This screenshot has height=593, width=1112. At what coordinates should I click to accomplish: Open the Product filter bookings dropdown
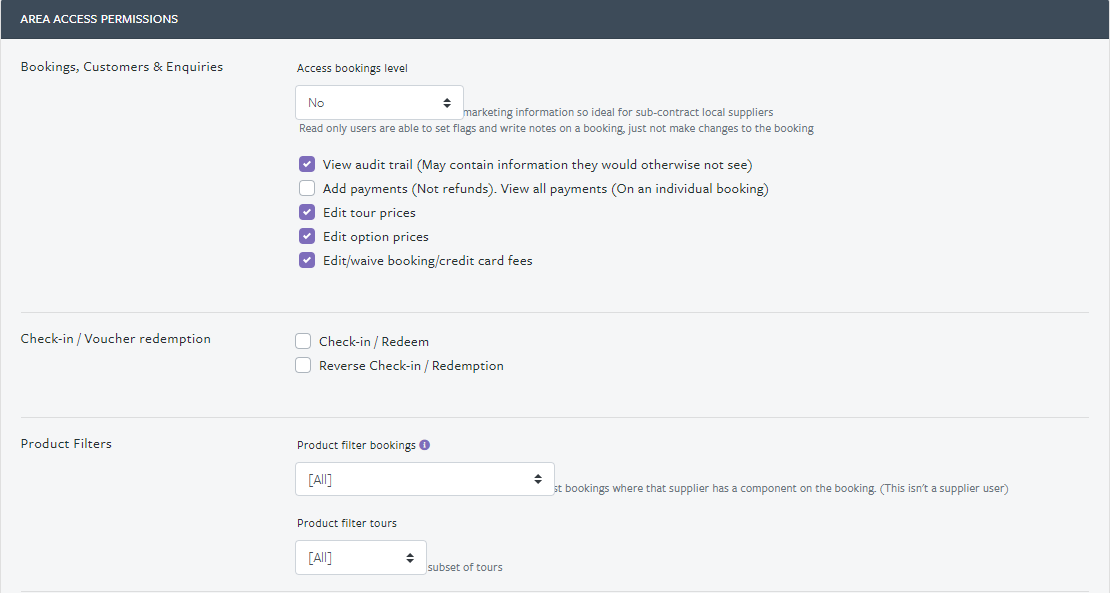(x=425, y=480)
